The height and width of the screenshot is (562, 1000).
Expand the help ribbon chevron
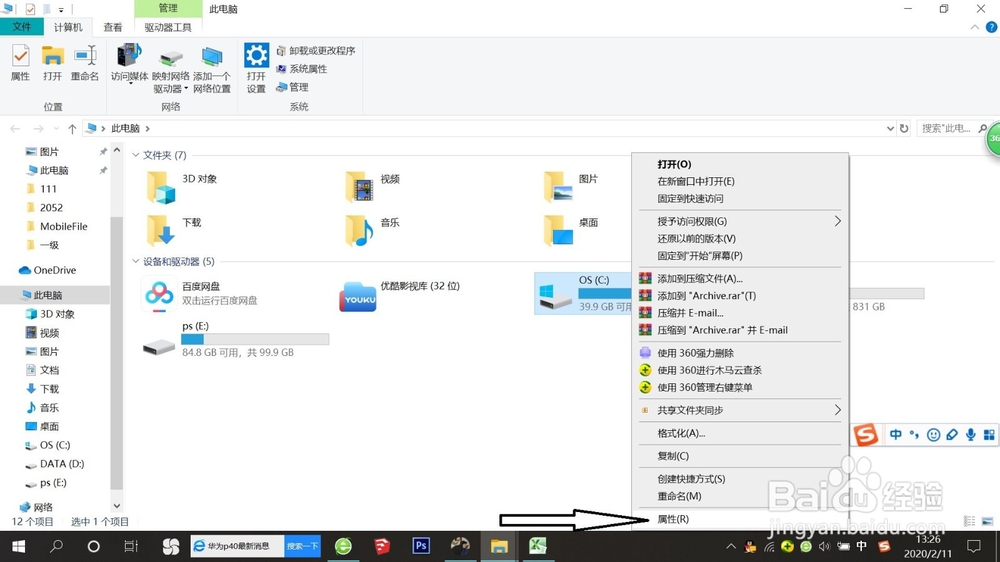(974, 27)
